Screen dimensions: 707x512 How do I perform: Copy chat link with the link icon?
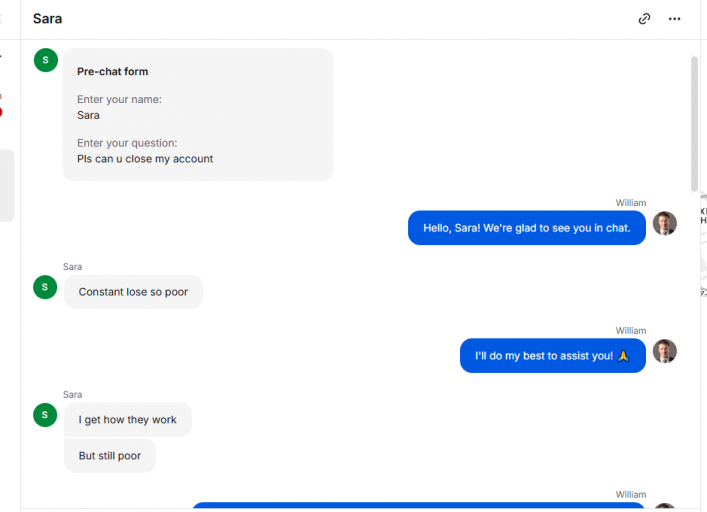tap(644, 19)
